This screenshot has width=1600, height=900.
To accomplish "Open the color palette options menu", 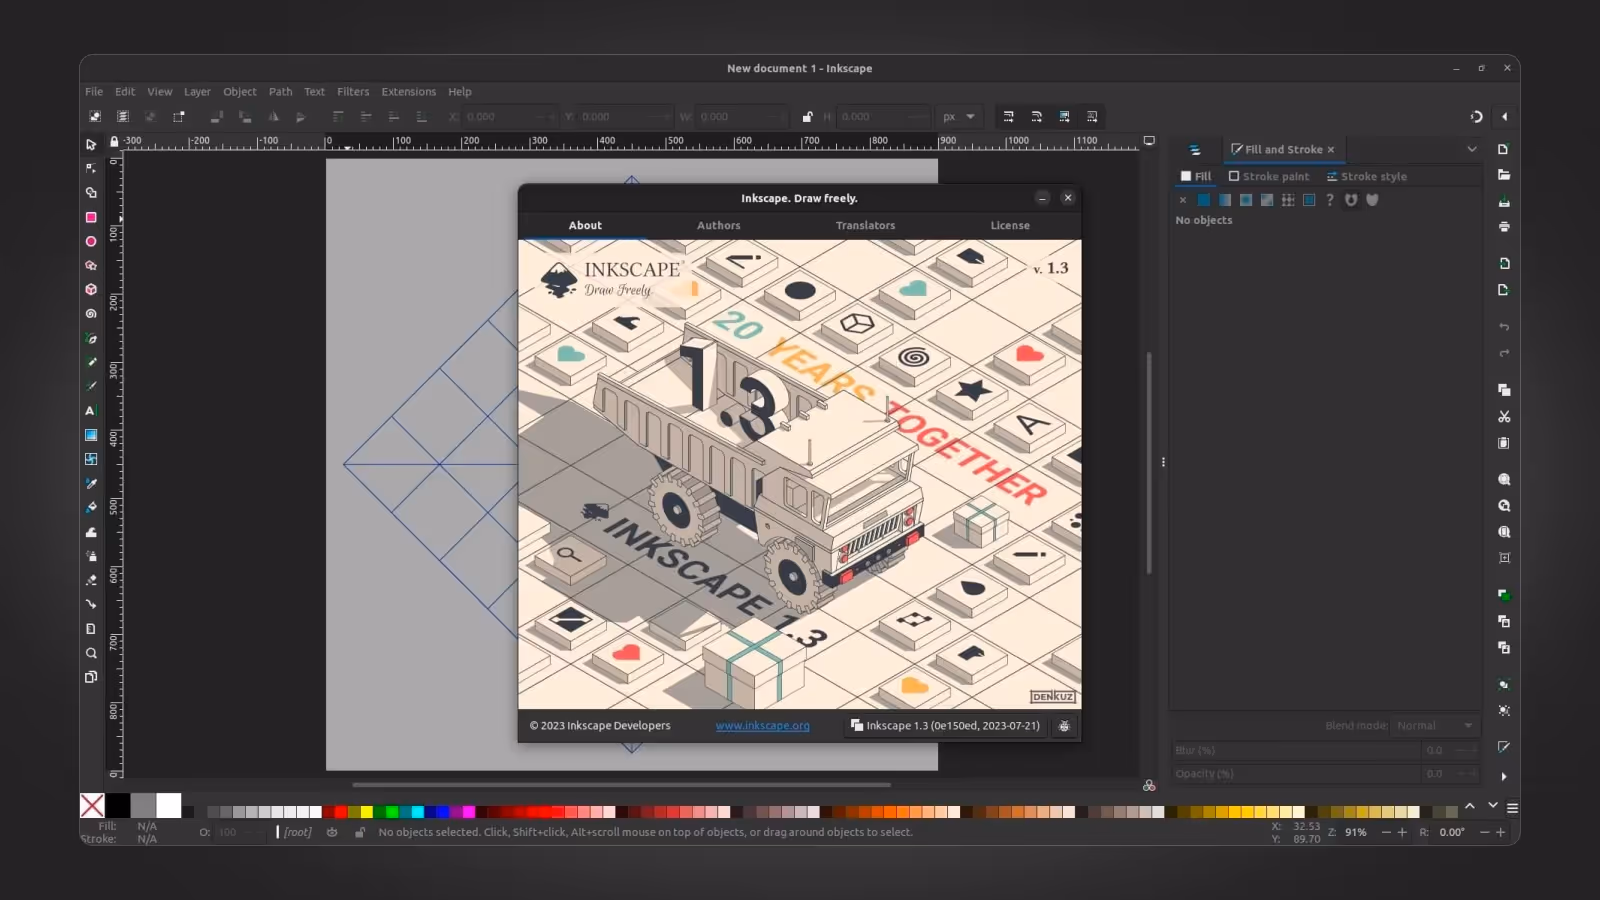I will 1513,808.
